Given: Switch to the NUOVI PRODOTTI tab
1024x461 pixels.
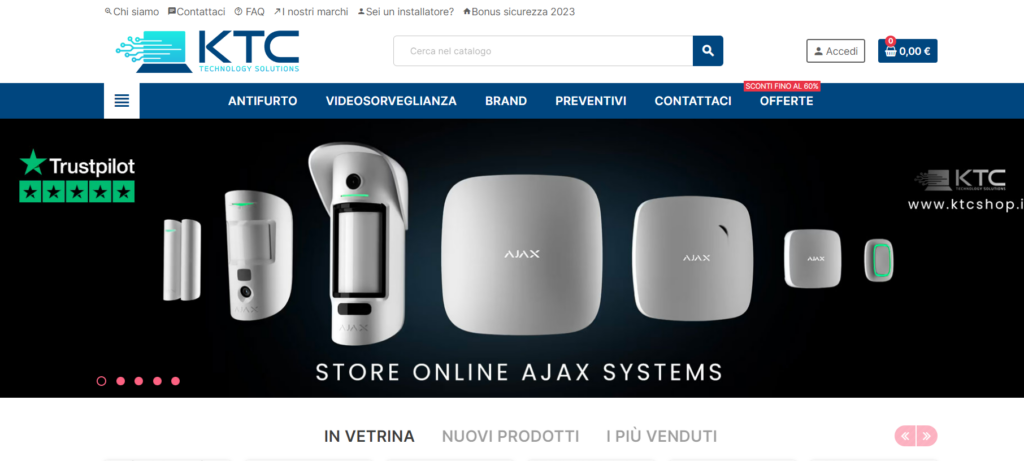Looking at the screenshot, I should (x=510, y=436).
